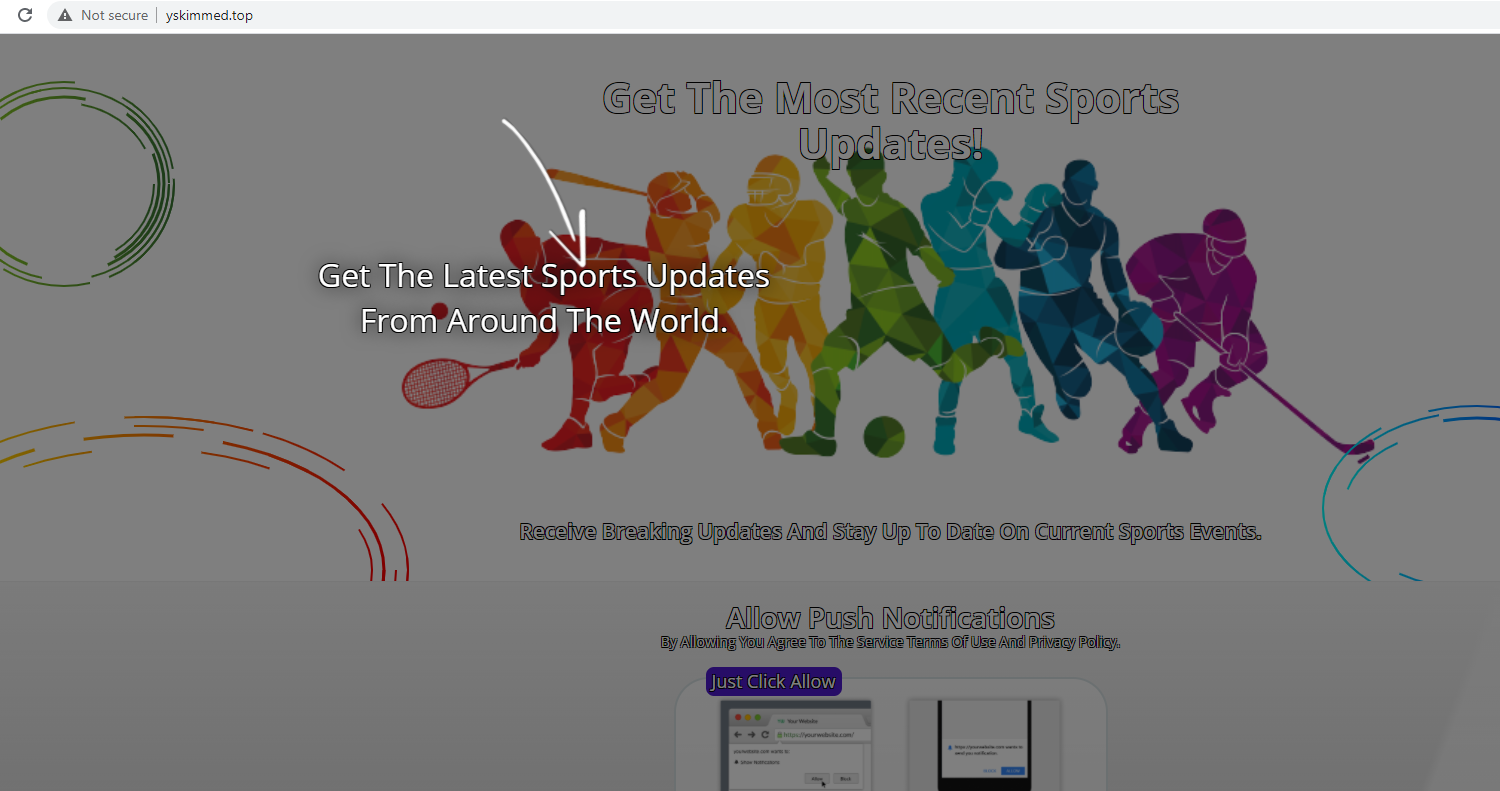The image size is (1500, 791).
Task: Click the Allow Push Notifications heading
Action: 890,618
